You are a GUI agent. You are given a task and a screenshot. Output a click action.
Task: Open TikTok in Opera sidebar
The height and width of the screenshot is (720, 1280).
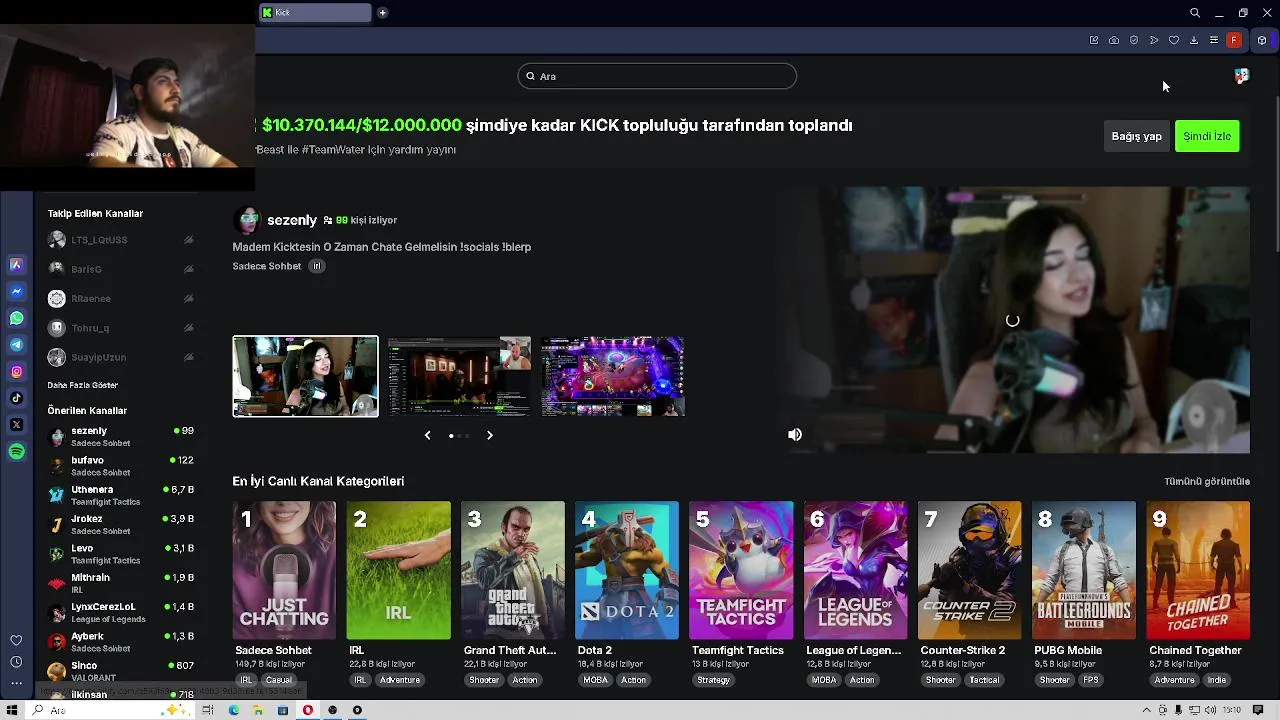(16, 398)
